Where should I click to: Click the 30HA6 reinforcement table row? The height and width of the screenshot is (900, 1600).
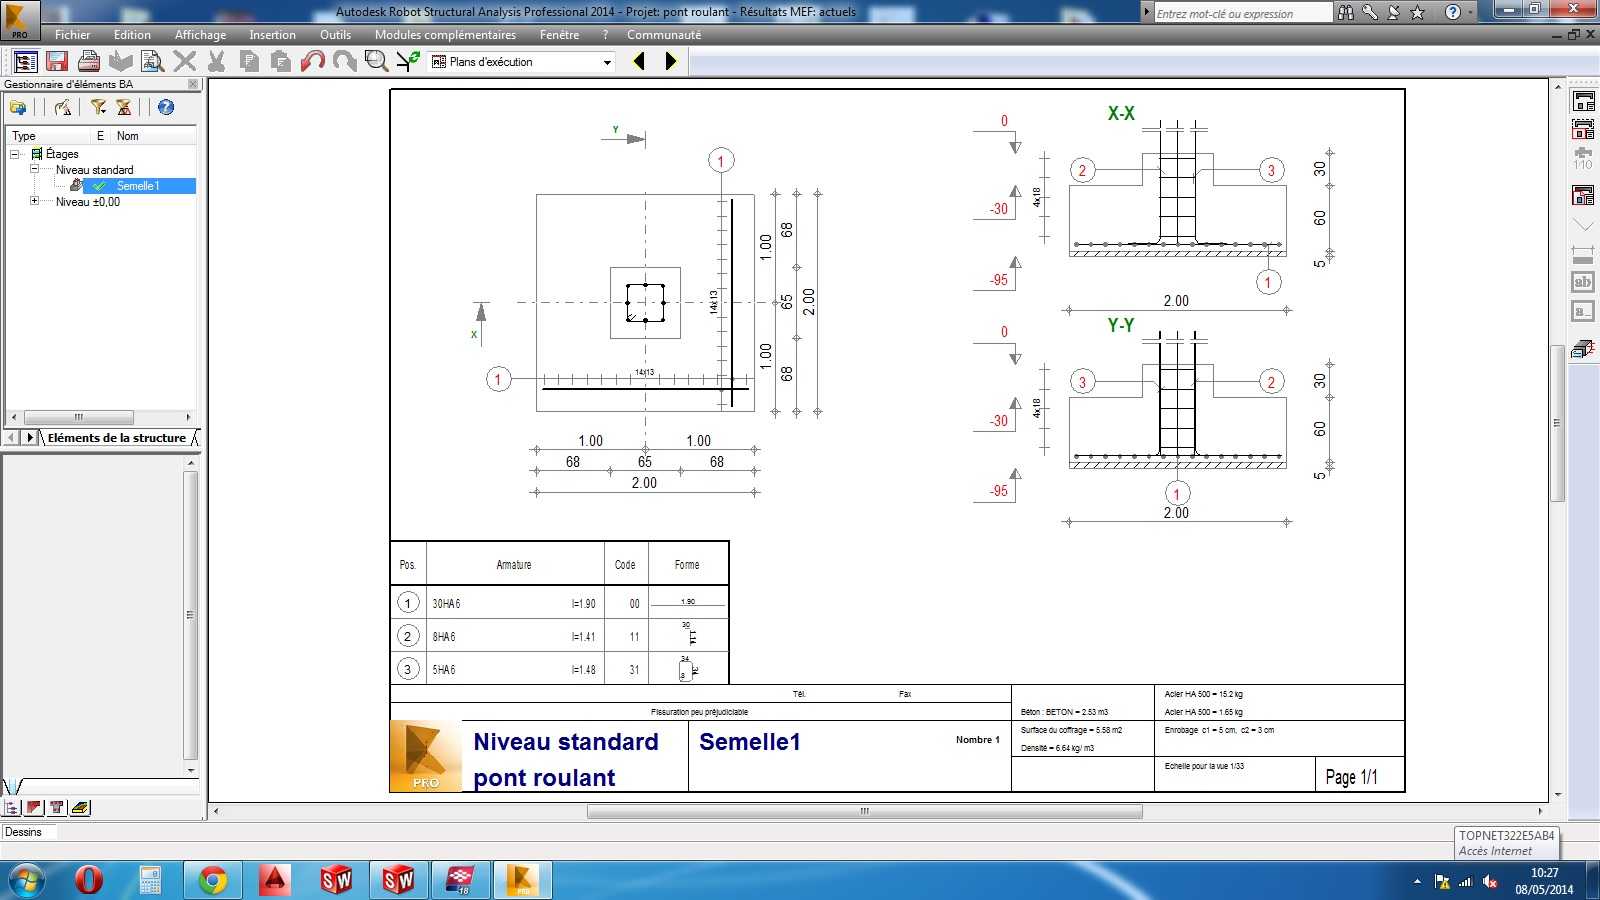coord(559,603)
